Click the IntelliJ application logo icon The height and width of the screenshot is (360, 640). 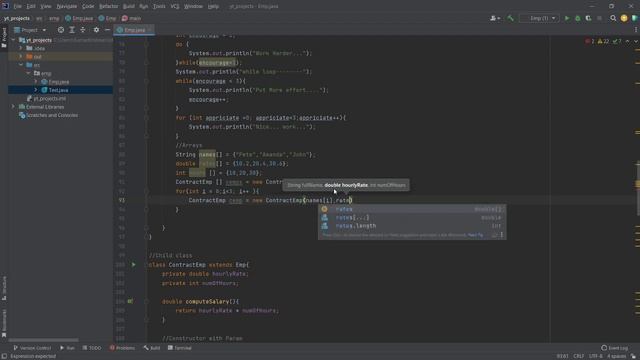[x=5, y=6]
